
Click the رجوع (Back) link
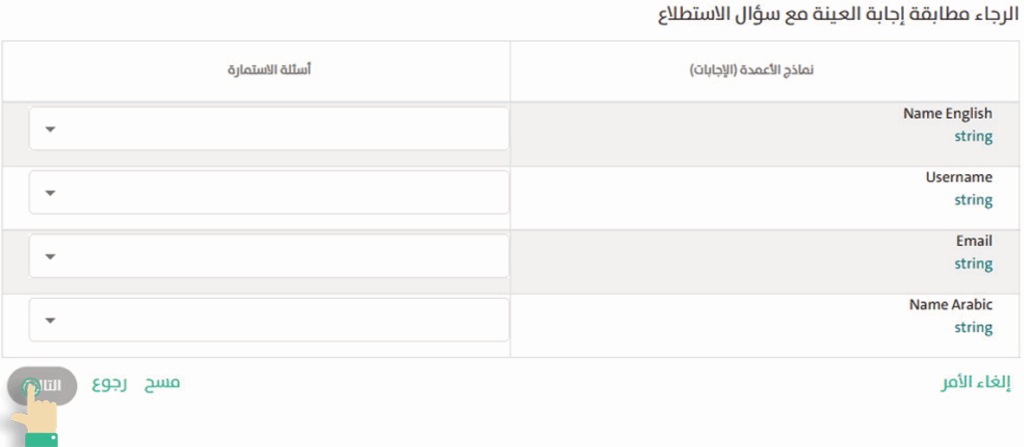click(x=109, y=383)
